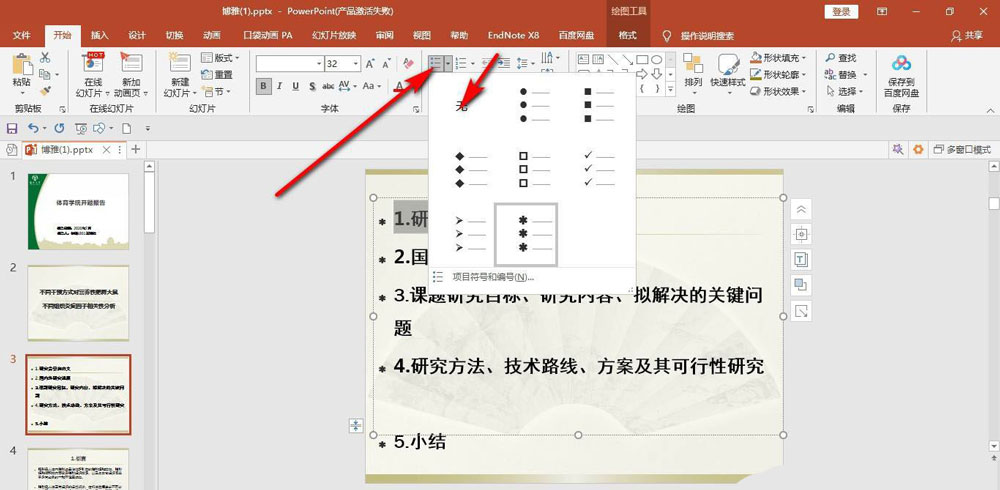The height and width of the screenshot is (490, 1000).
Task: Click new blank document icon in quick toolbar
Action: point(126,128)
